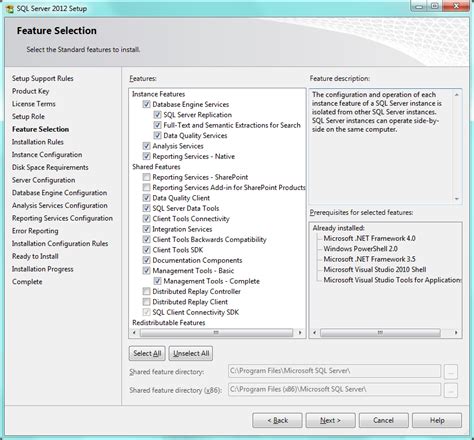Uncheck Reporting Services - Native checkbox
This screenshot has width=474, height=440.
tap(146, 156)
